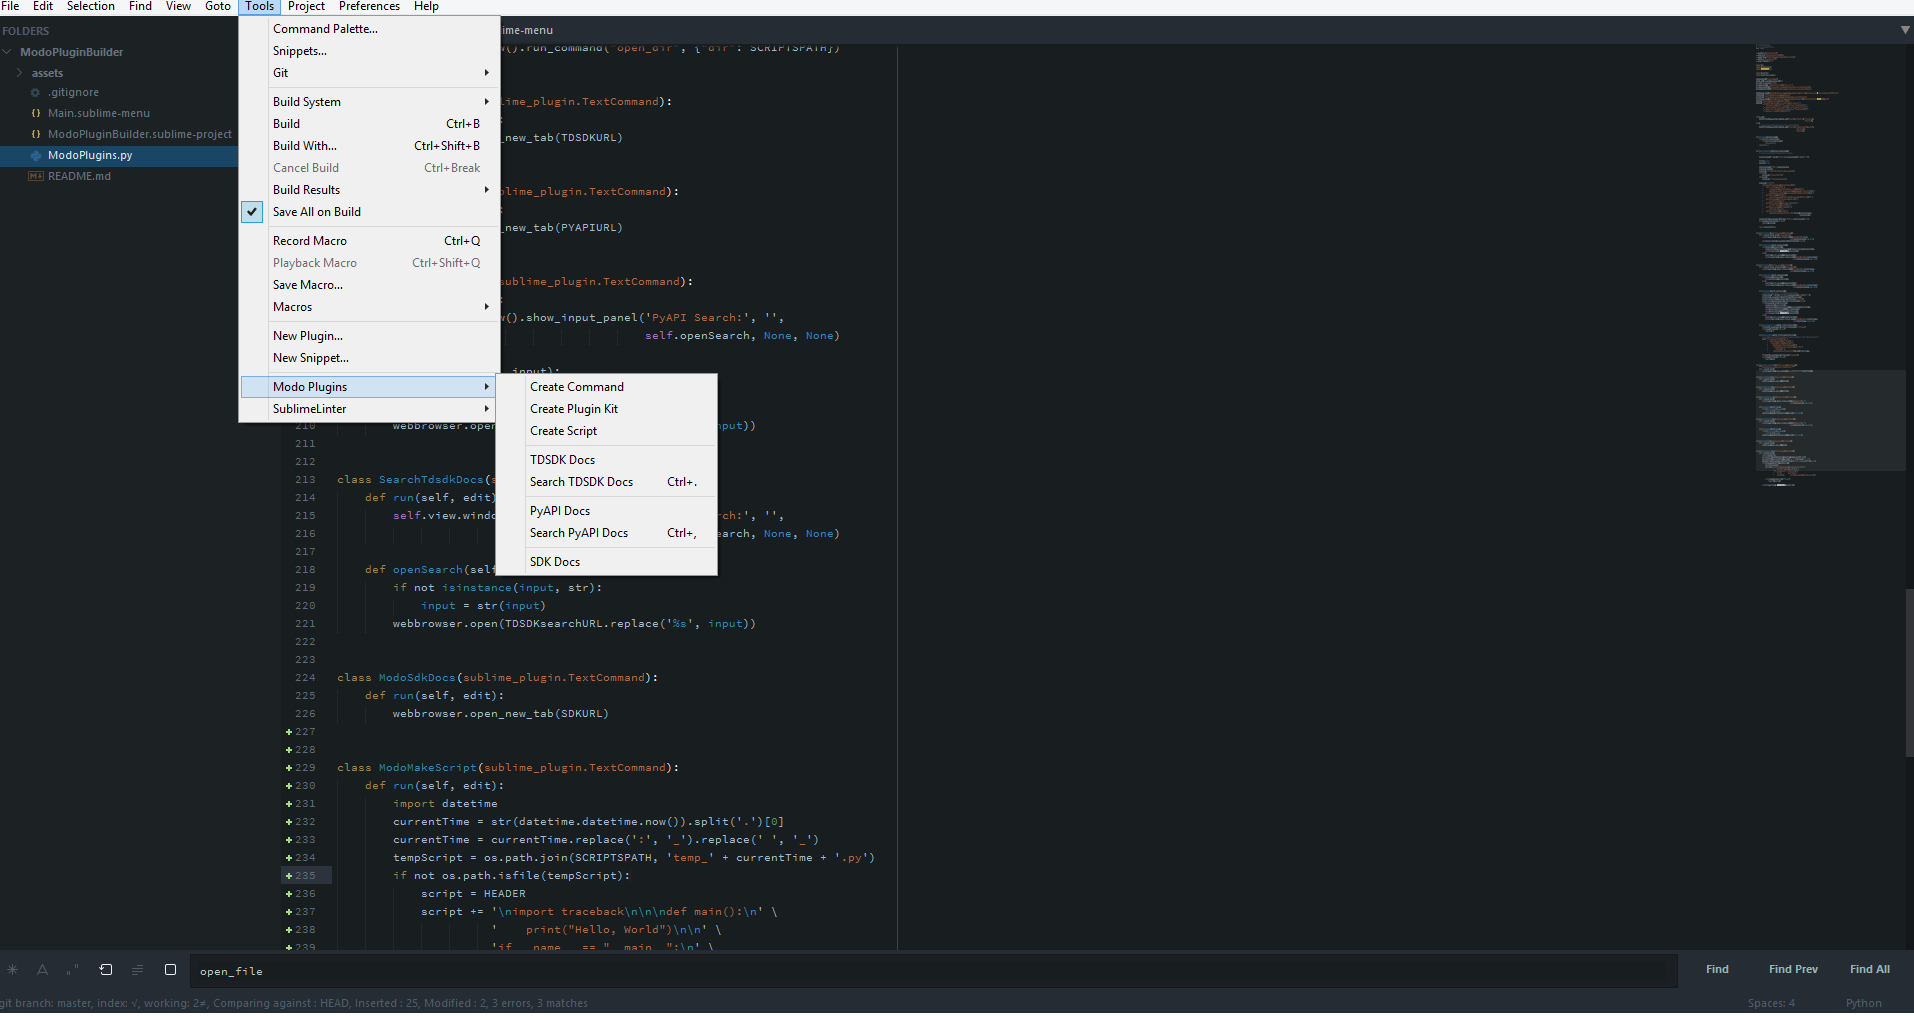This screenshot has width=1914, height=1016.
Task: Select Create Plugin Kit entry
Action: tap(606, 409)
